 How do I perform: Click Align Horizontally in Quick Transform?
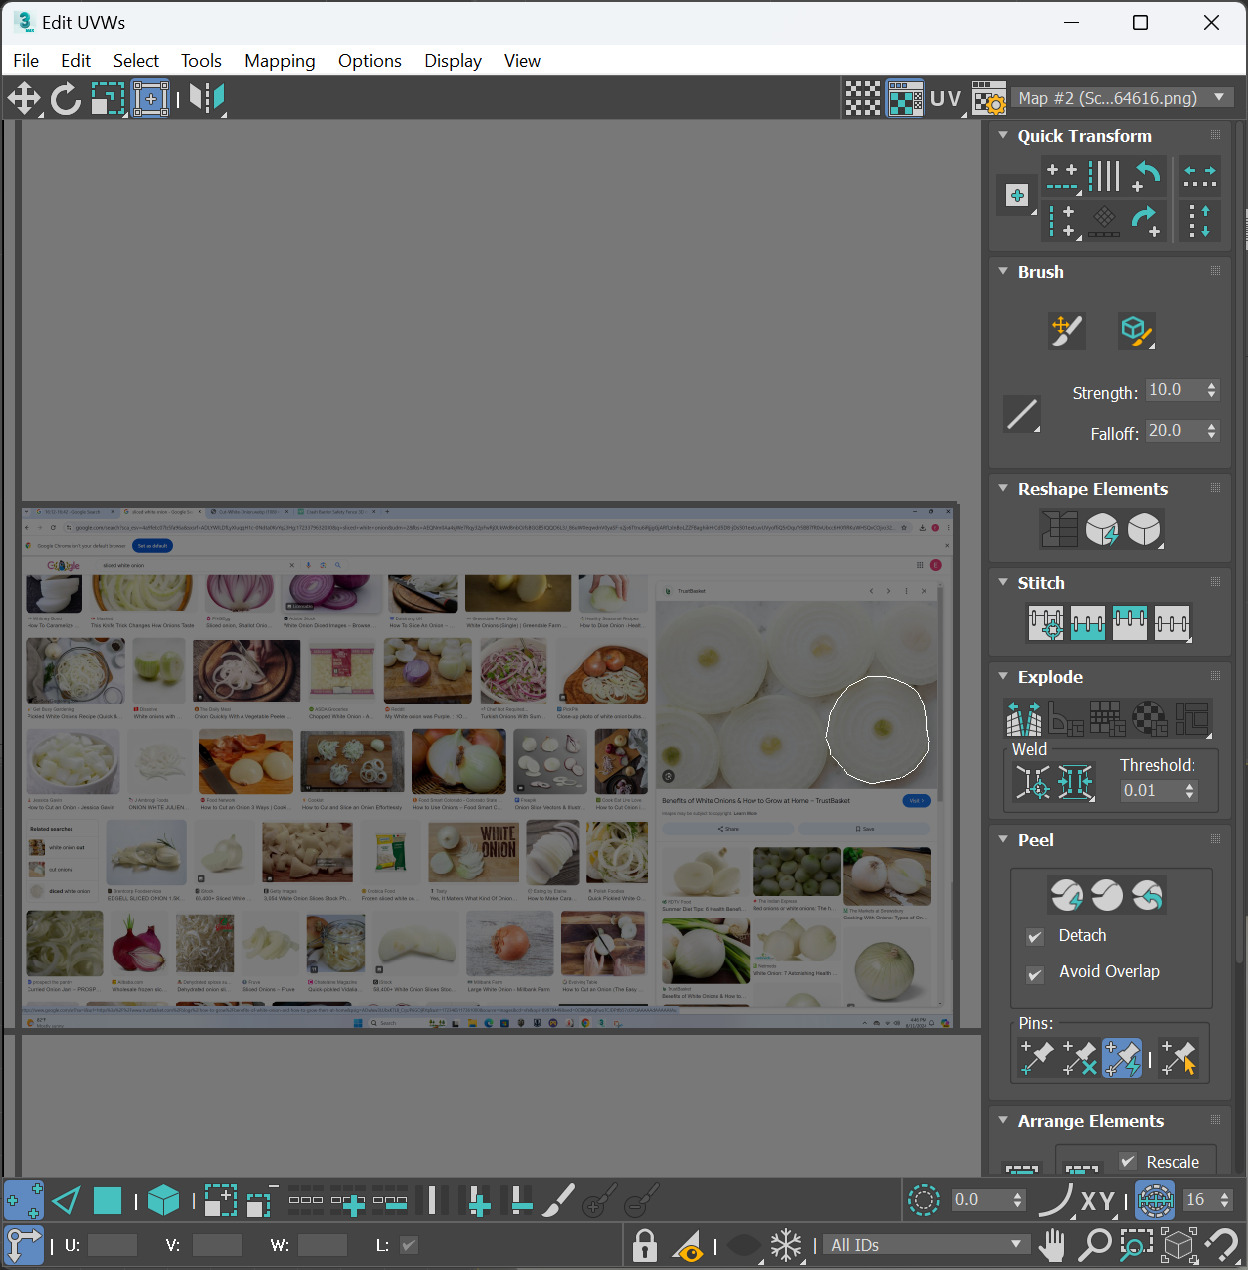click(1062, 176)
